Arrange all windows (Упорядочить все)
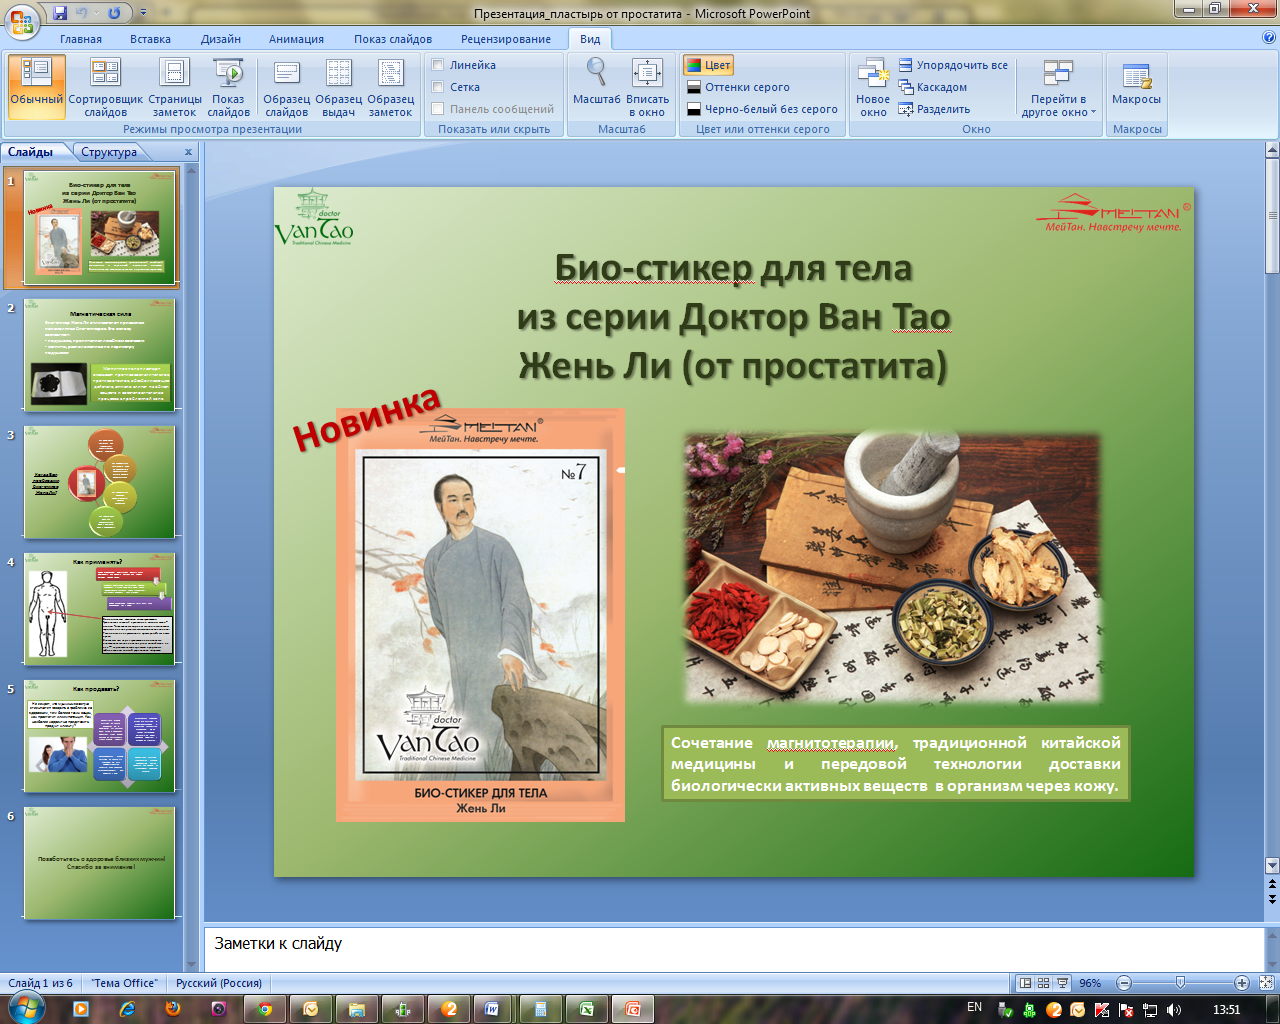The height and width of the screenshot is (1024, 1280). [x=953, y=65]
